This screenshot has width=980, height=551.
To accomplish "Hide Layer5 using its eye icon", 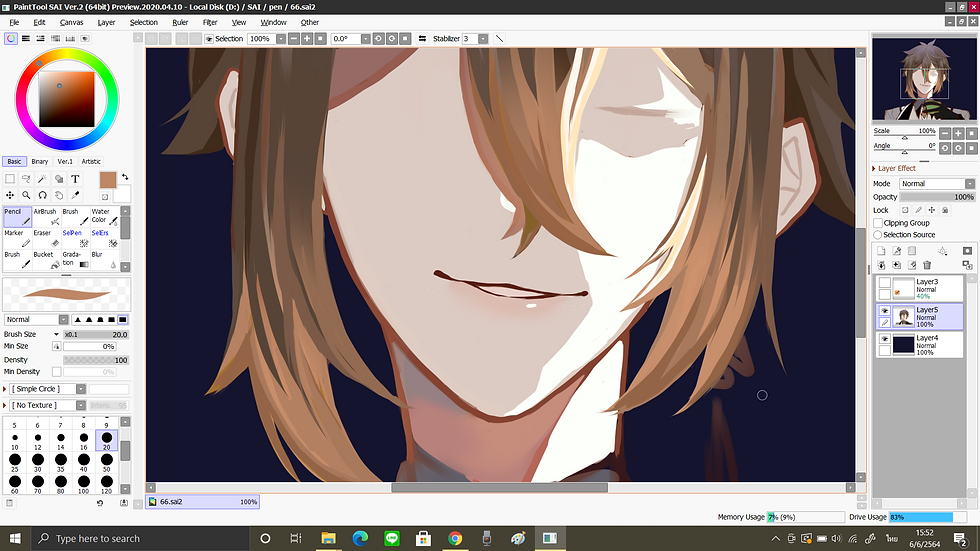I will pyautogui.click(x=884, y=310).
